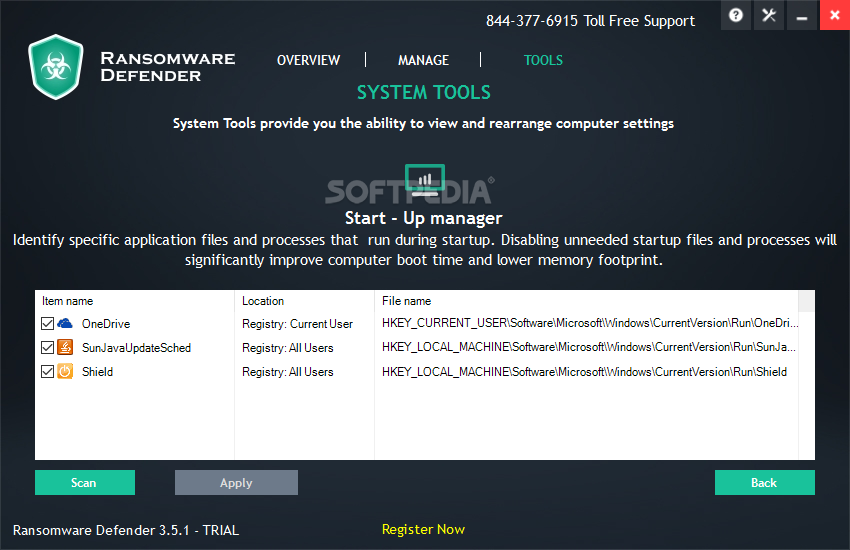Image resolution: width=850 pixels, height=550 pixels.
Task: Click the Start-Up manager monitor icon
Action: point(425,180)
